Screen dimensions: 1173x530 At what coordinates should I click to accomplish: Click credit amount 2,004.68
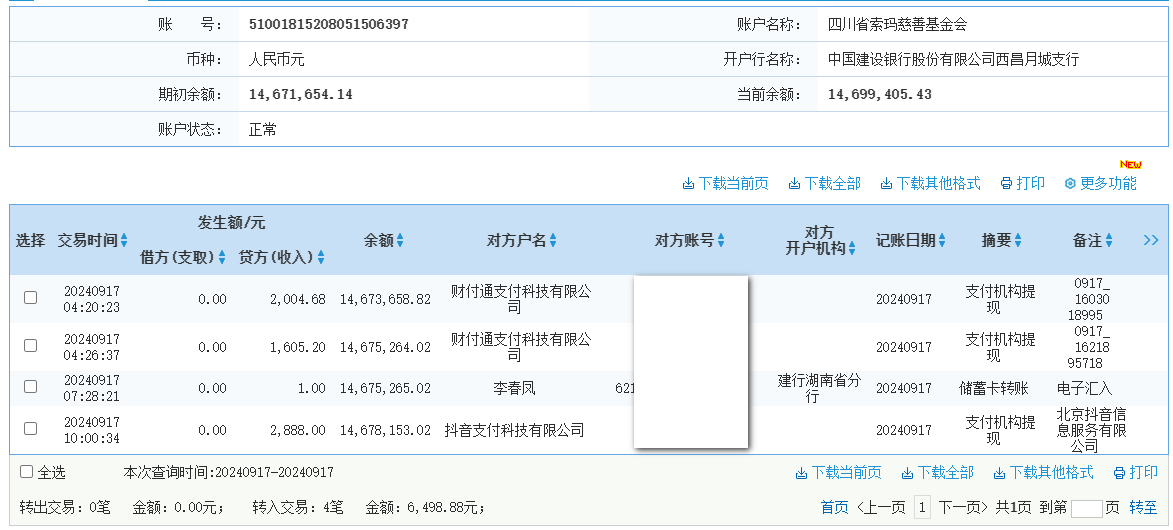coord(298,299)
